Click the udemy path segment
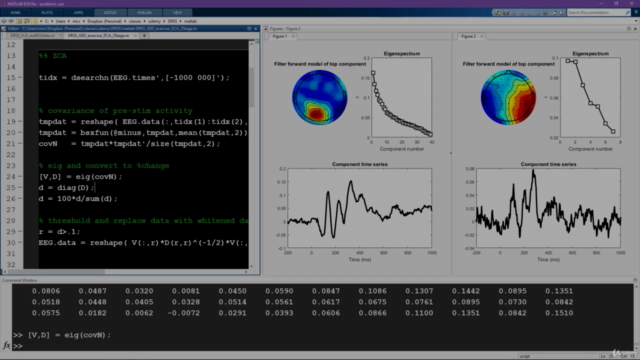 point(154,21)
